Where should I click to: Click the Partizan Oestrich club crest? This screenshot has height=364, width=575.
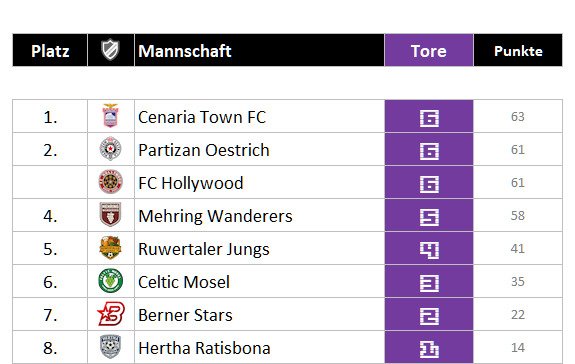click(x=110, y=149)
